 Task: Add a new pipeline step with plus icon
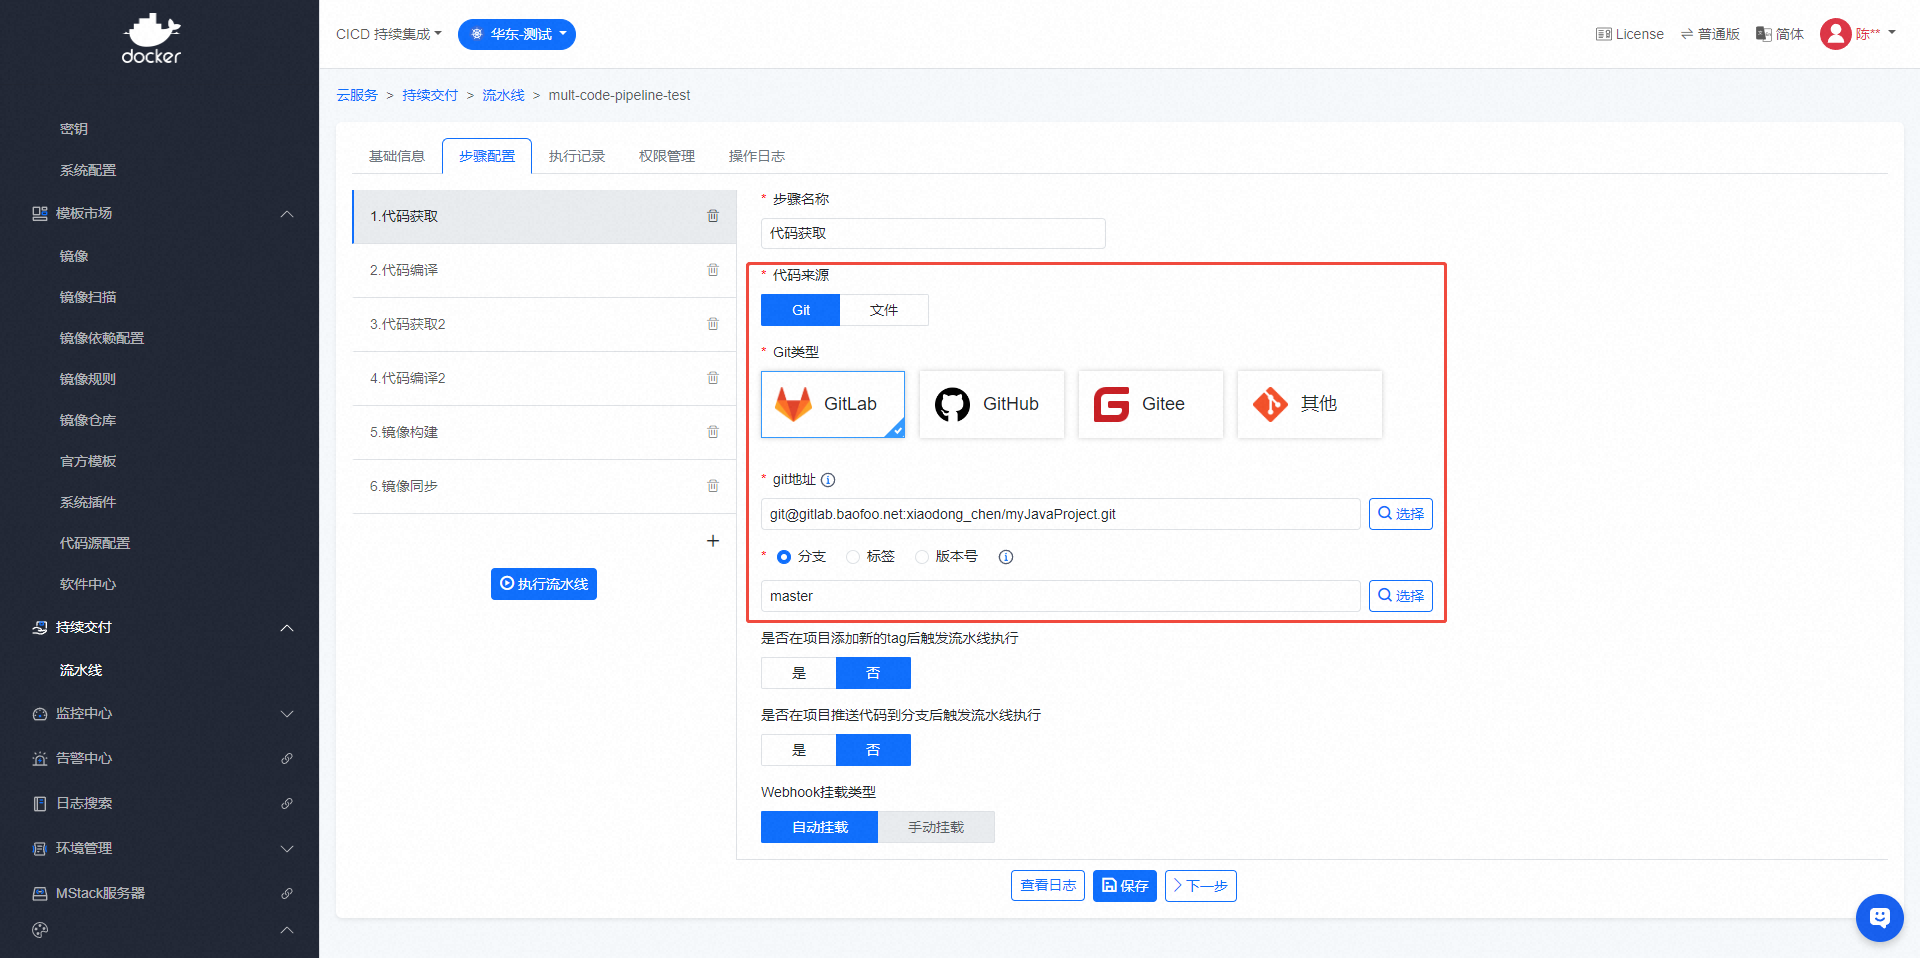coord(713,541)
